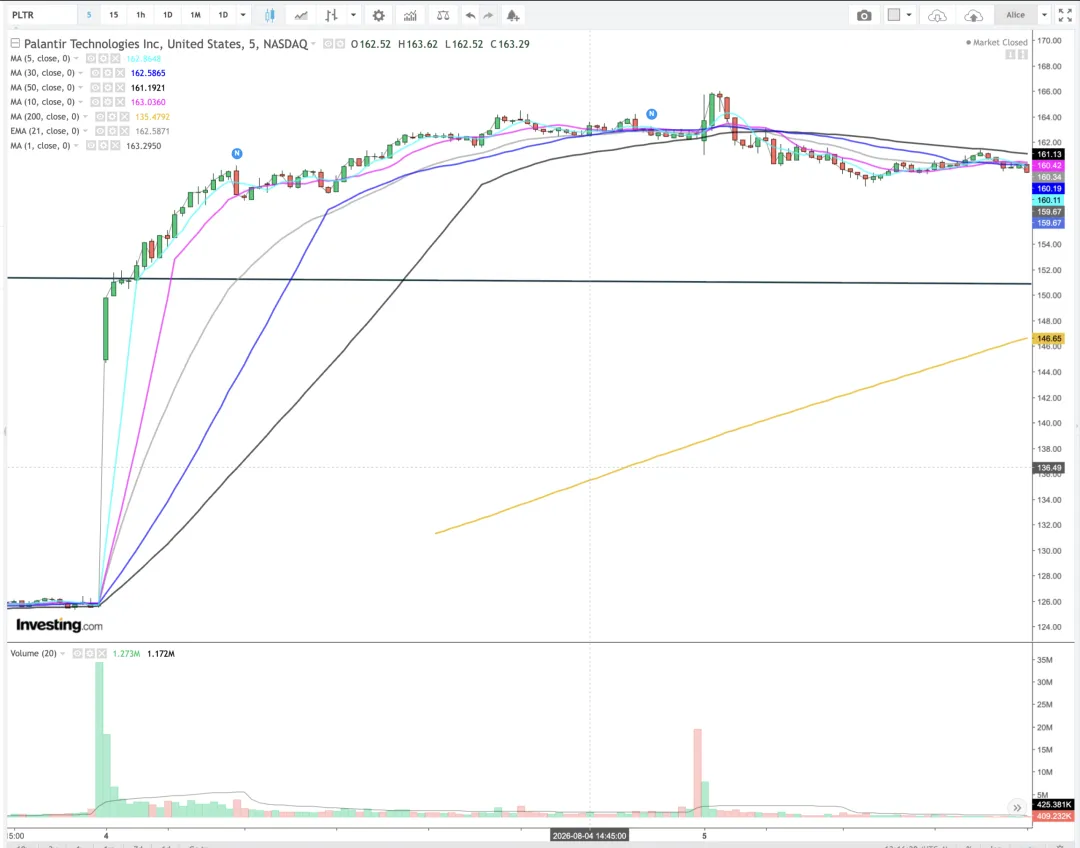Hide the EMA (21, close, 0) line

pos(100,131)
